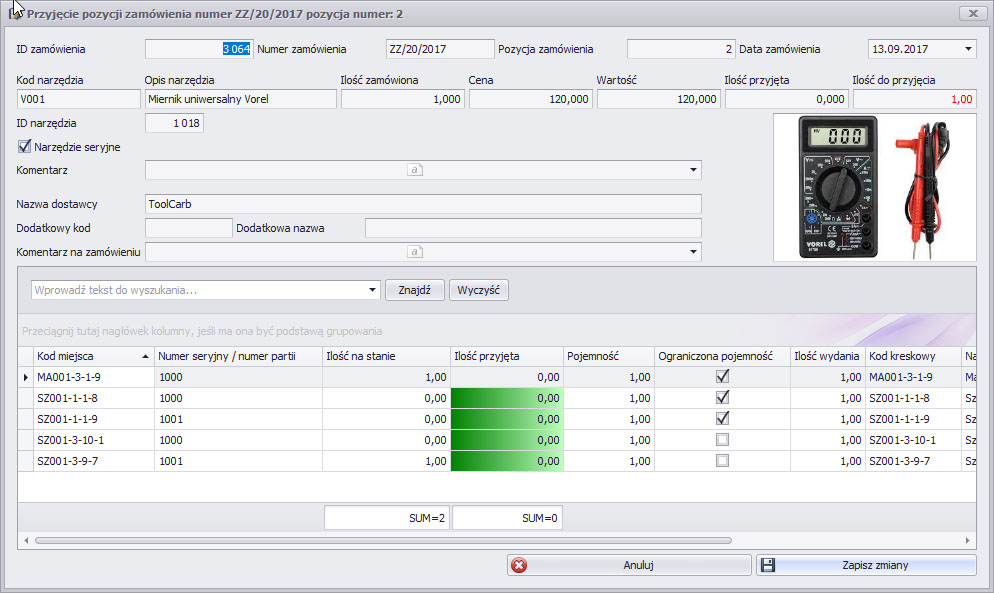994x593 pixels.
Task: Uncheck Ograniczona pojemność for row MA001-3-1-9
Action: (722, 377)
